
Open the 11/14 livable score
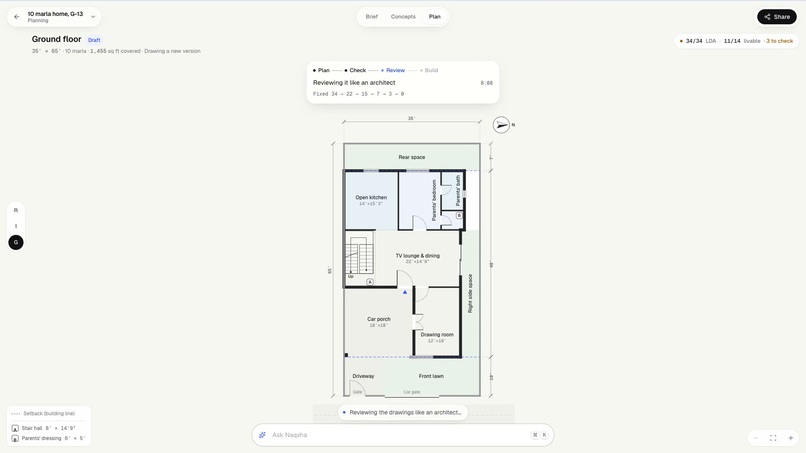[742, 41]
